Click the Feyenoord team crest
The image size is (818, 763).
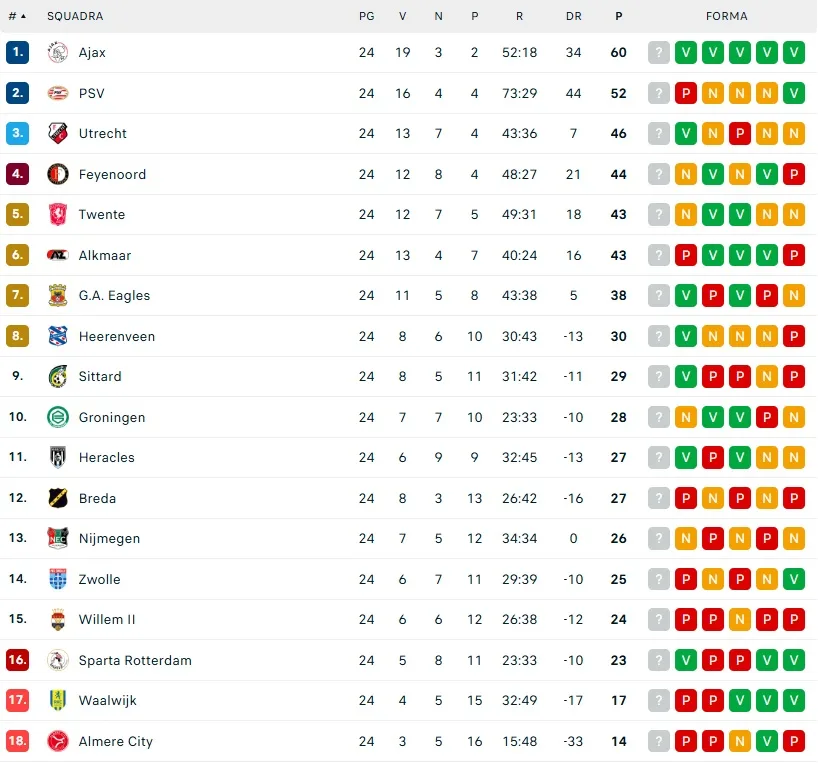coord(57,174)
